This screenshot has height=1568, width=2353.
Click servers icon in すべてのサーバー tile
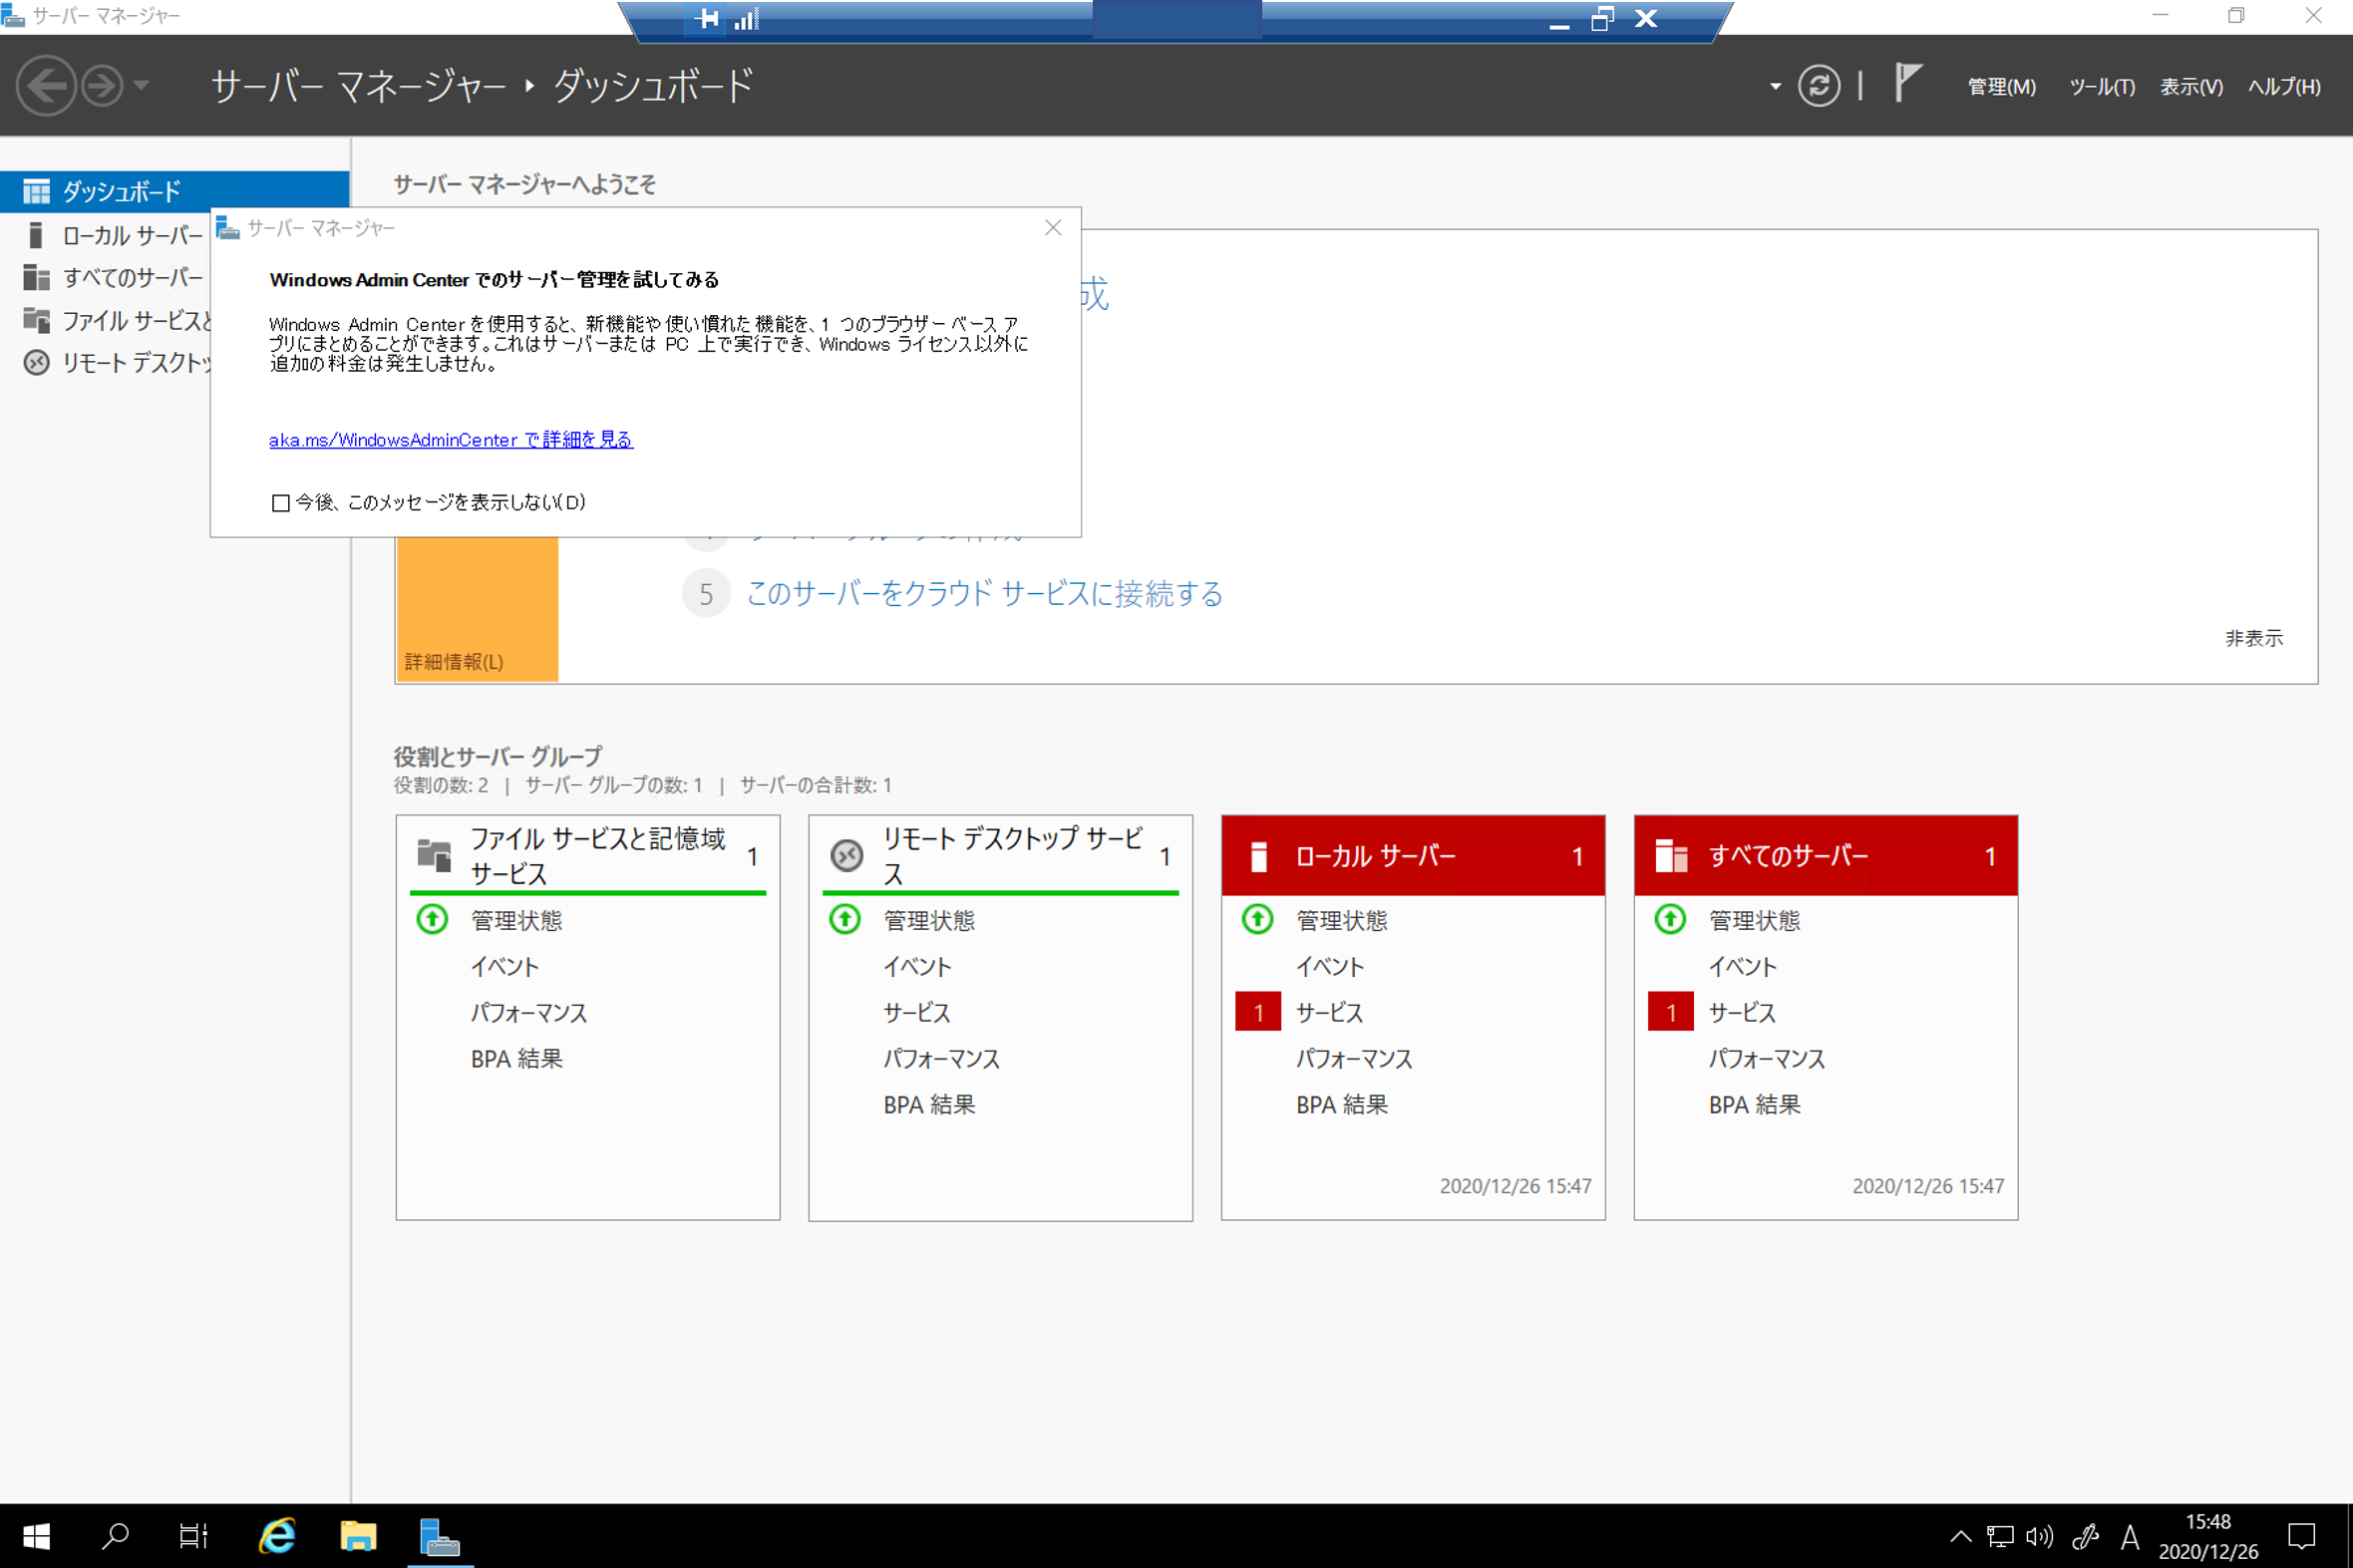pos(1671,856)
